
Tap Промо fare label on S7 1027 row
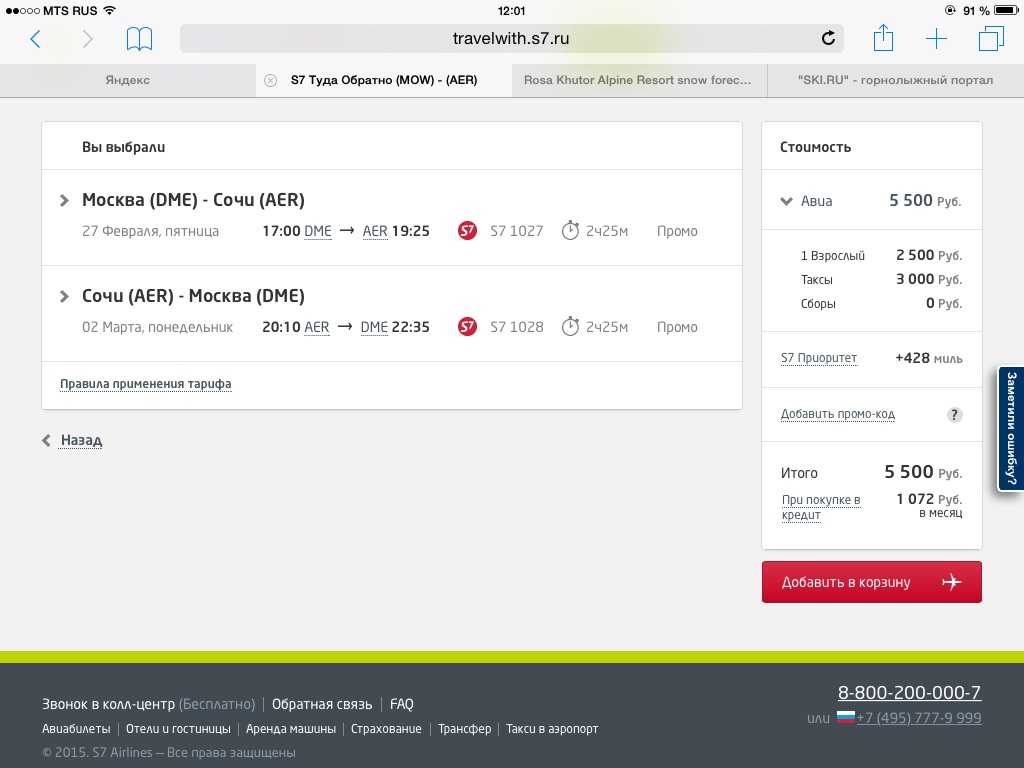(x=677, y=231)
